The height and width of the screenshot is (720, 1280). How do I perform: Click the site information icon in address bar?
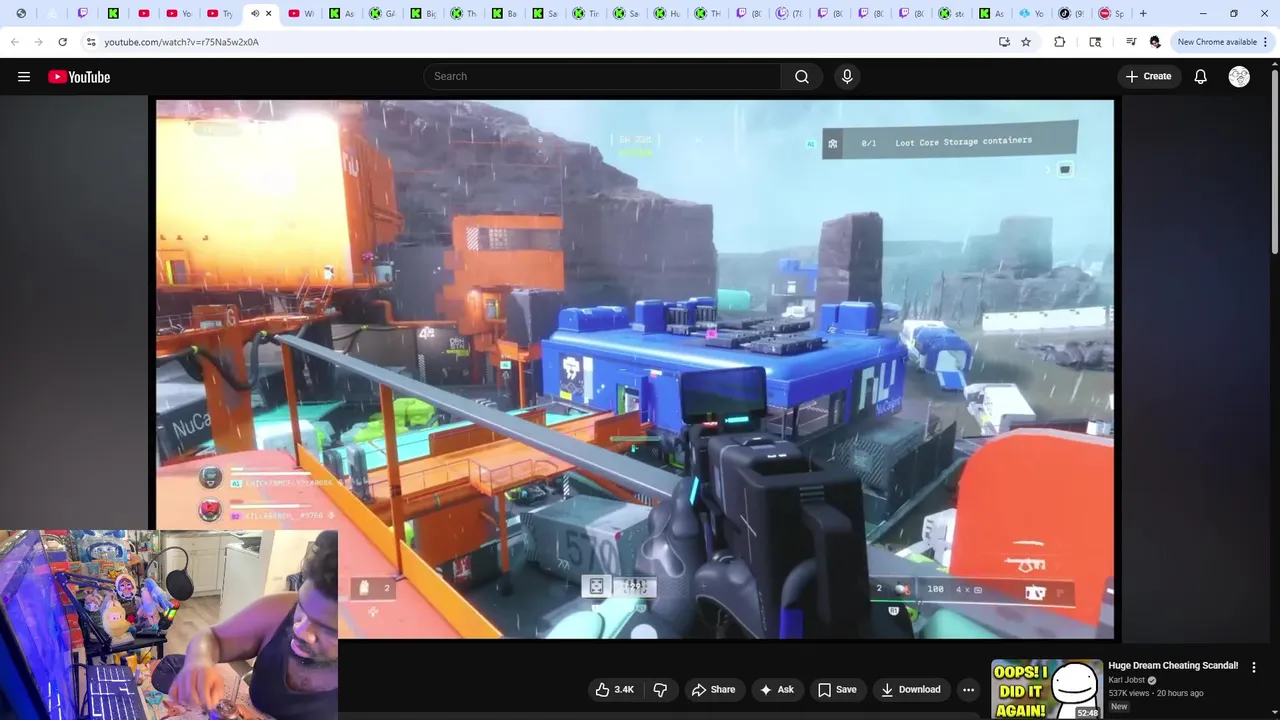click(91, 42)
